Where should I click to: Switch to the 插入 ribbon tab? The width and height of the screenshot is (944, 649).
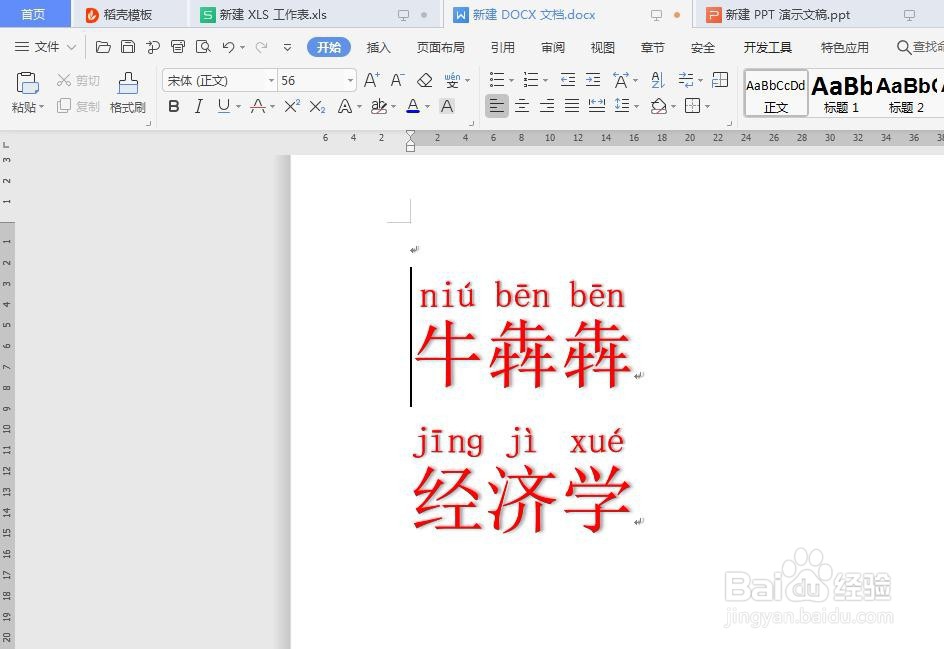coord(378,46)
